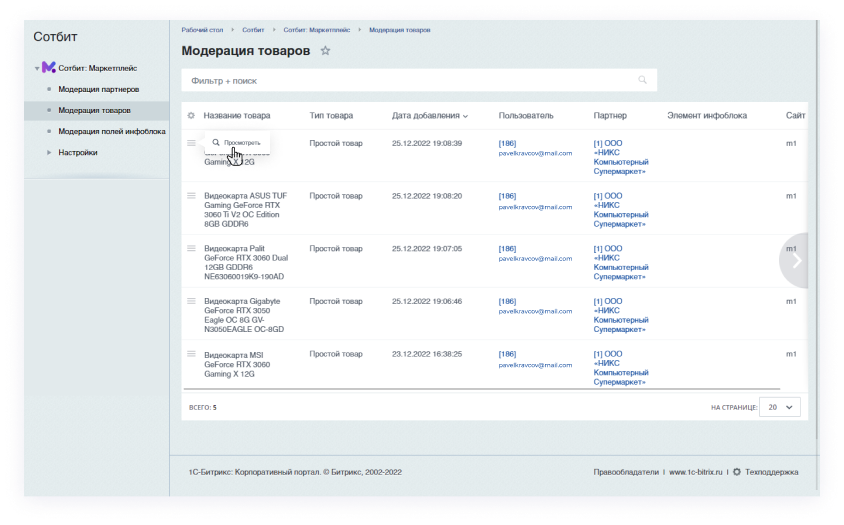Click Партнер column header
Viewport: 844px width, 525px height.
[x=610, y=115]
